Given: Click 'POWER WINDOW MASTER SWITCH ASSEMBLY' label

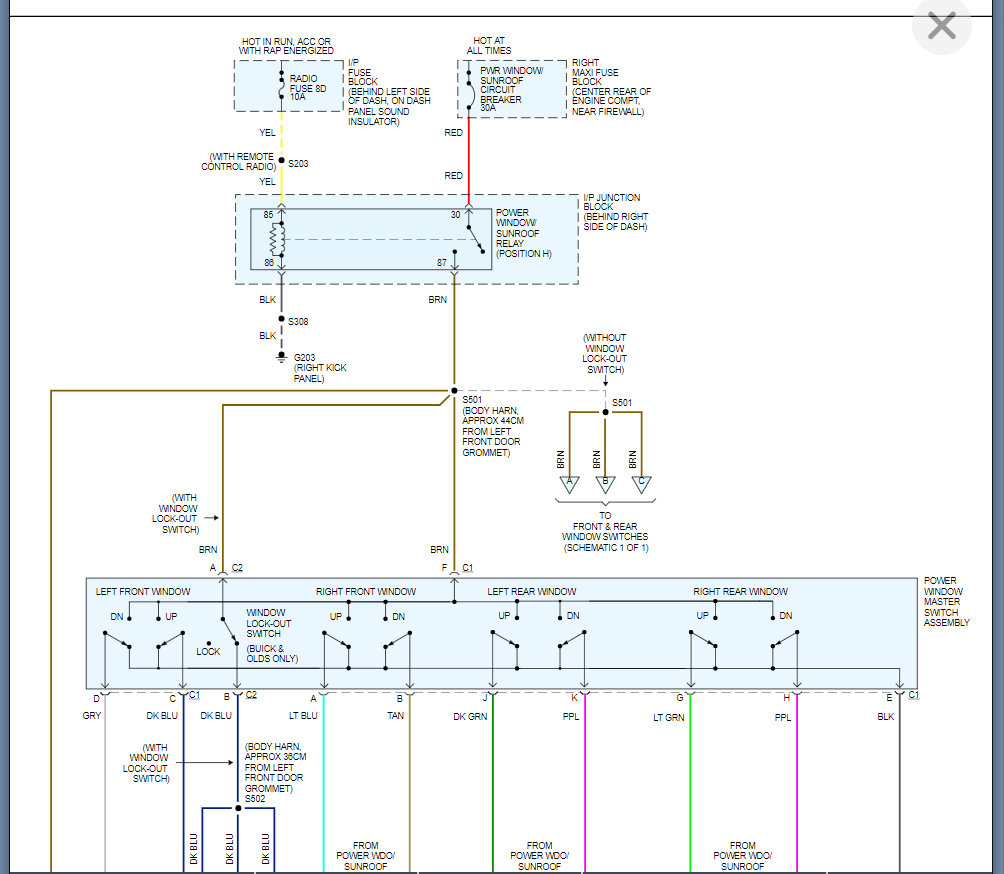Looking at the screenshot, I should coord(946,601).
